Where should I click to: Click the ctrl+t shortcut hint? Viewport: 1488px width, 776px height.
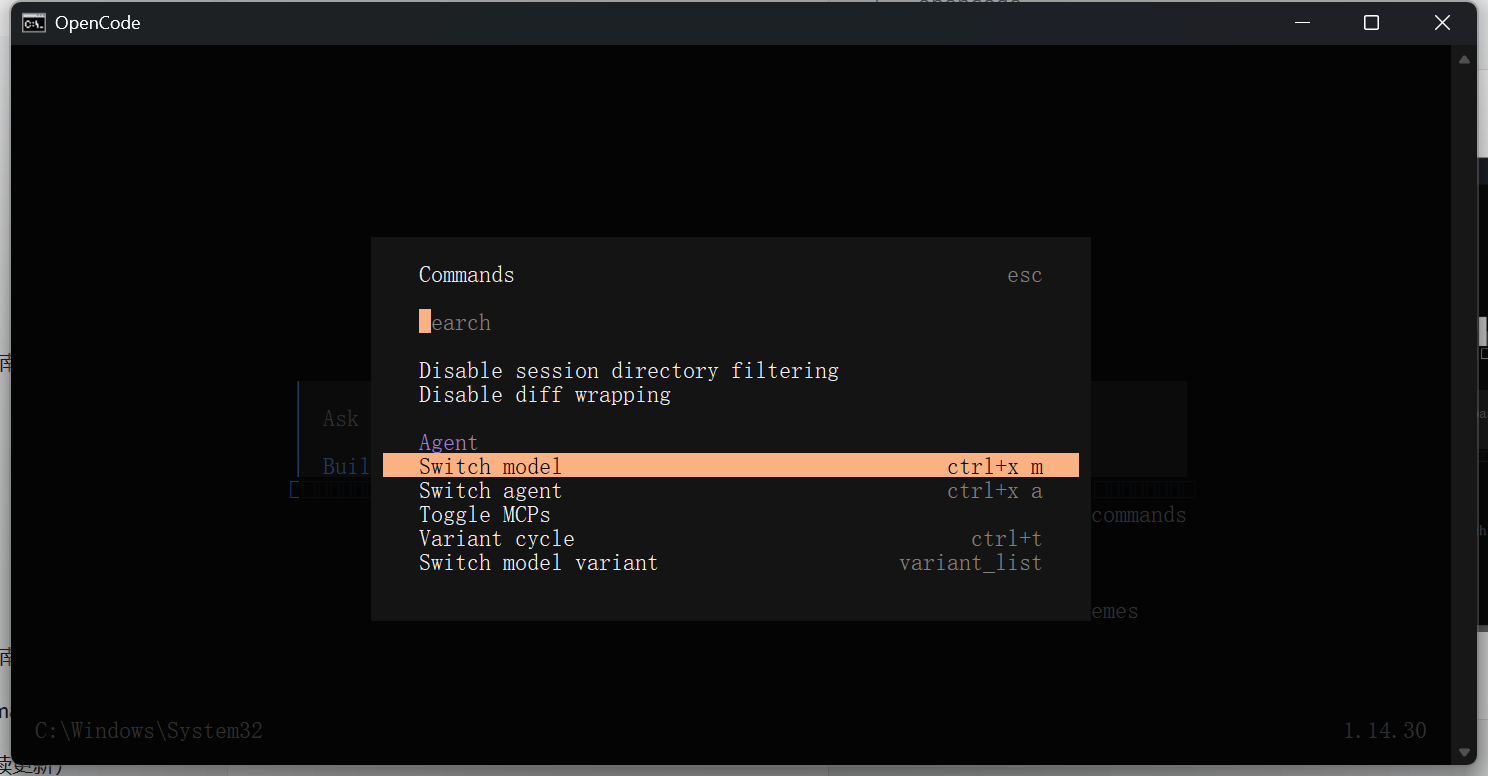pos(1007,538)
